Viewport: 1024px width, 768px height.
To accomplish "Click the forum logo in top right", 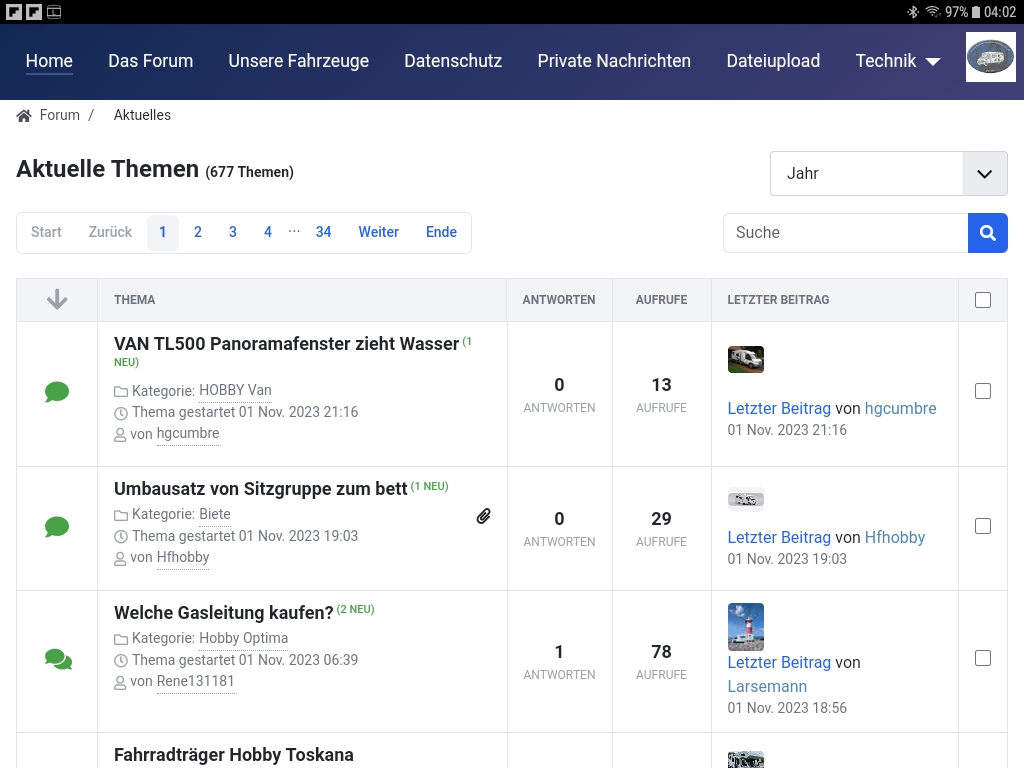I will pyautogui.click(x=990, y=57).
